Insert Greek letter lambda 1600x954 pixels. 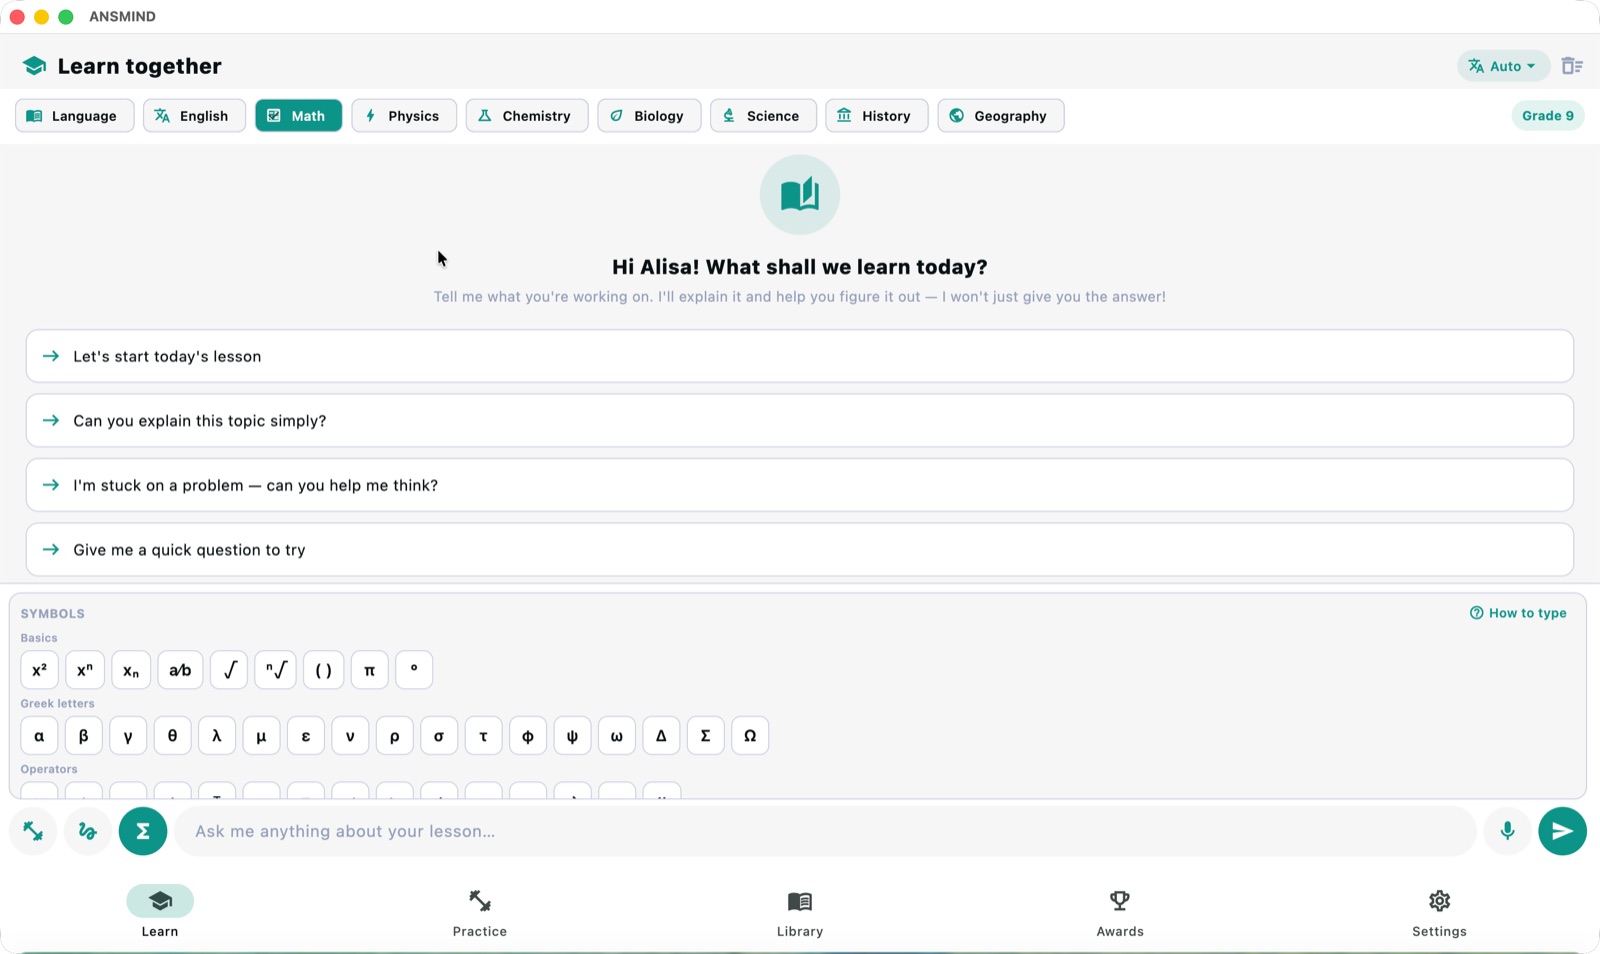pyautogui.click(x=217, y=736)
